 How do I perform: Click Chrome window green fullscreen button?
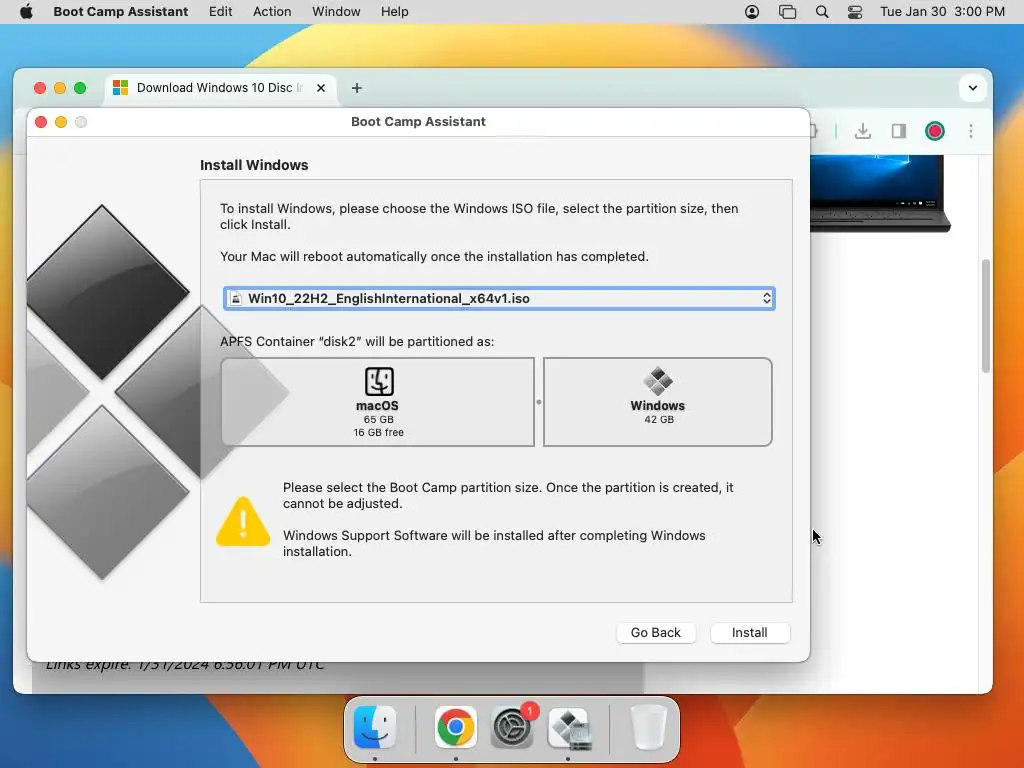tap(80, 88)
